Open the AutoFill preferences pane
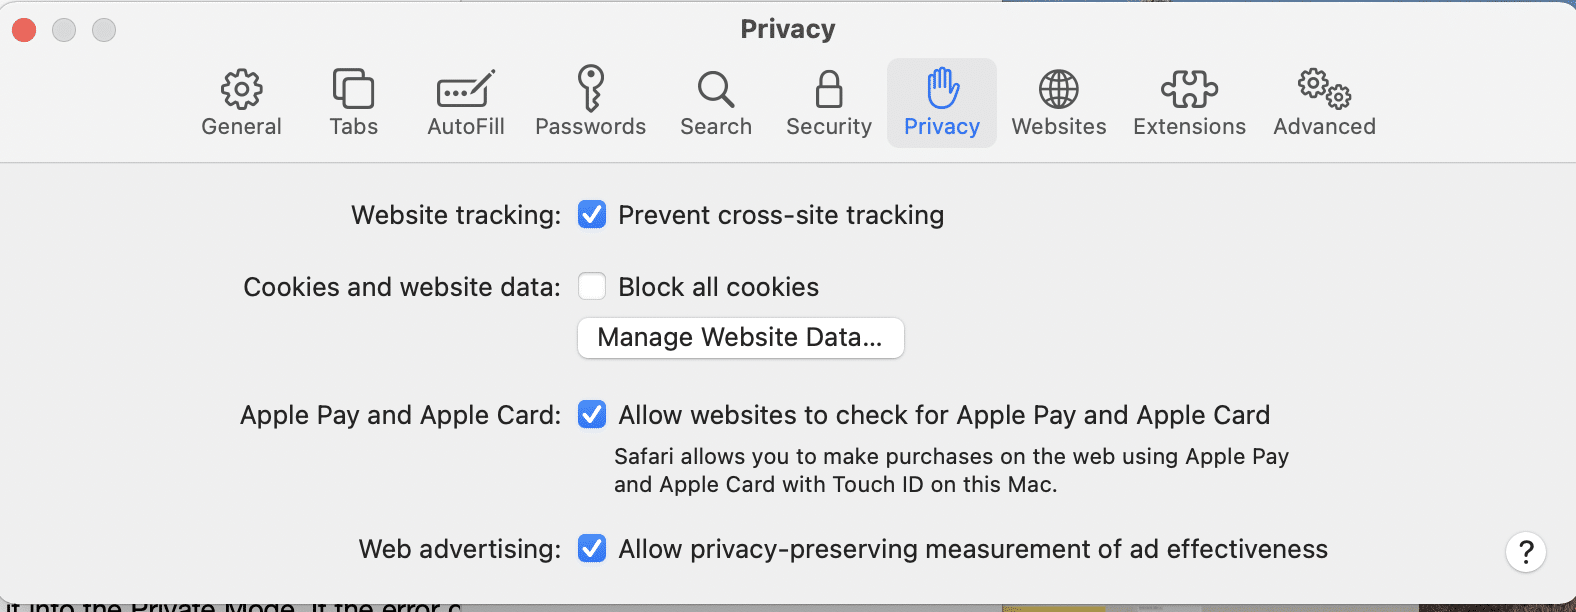 [464, 100]
